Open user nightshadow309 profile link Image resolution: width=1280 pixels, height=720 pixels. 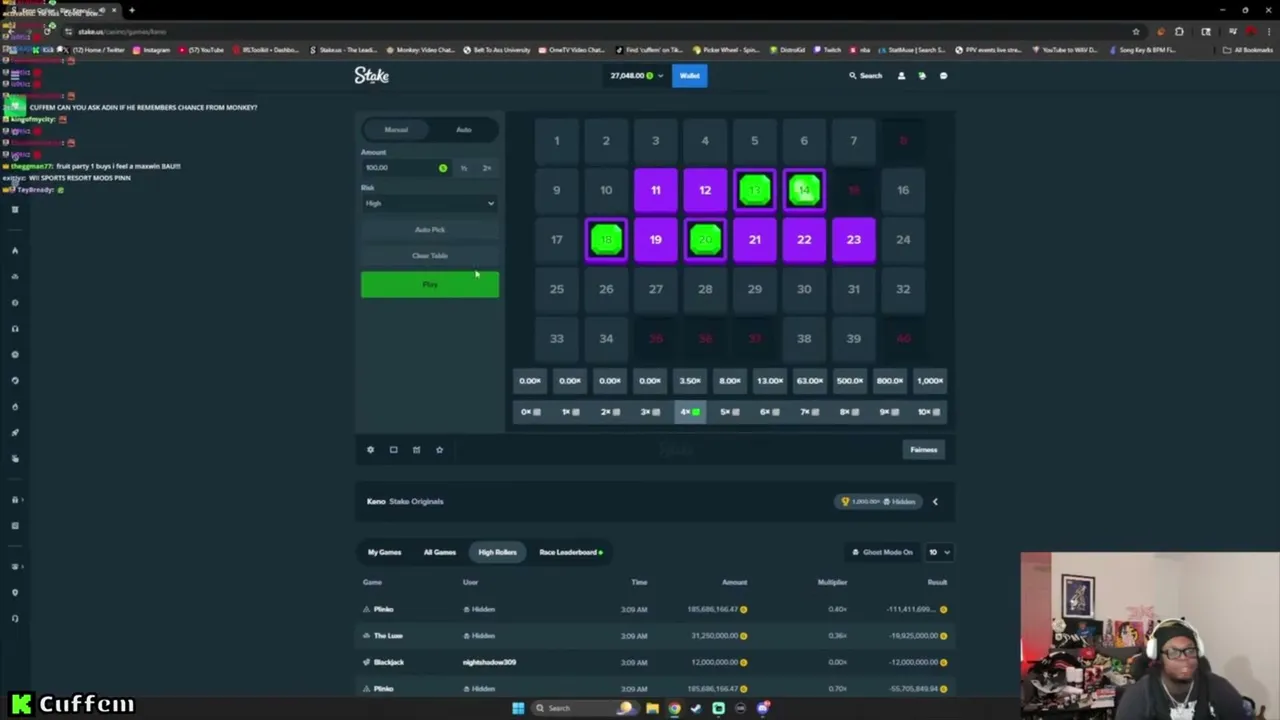489,662
